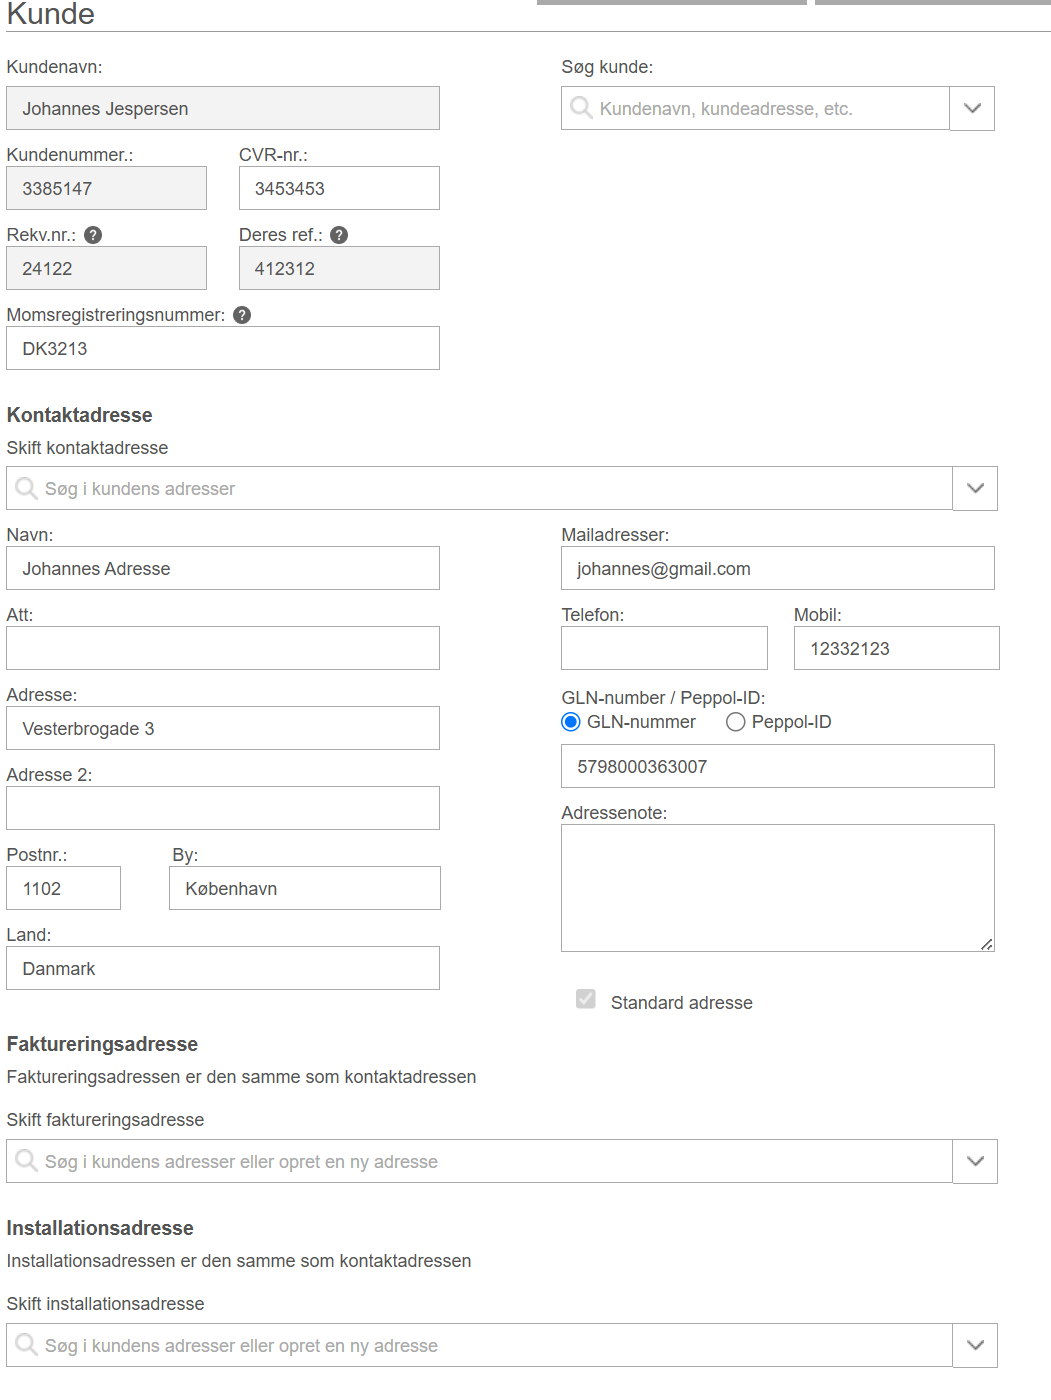Open the Søg kunde dropdown arrow
Image resolution: width=1051 pixels, height=1400 pixels.
click(x=972, y=108)
